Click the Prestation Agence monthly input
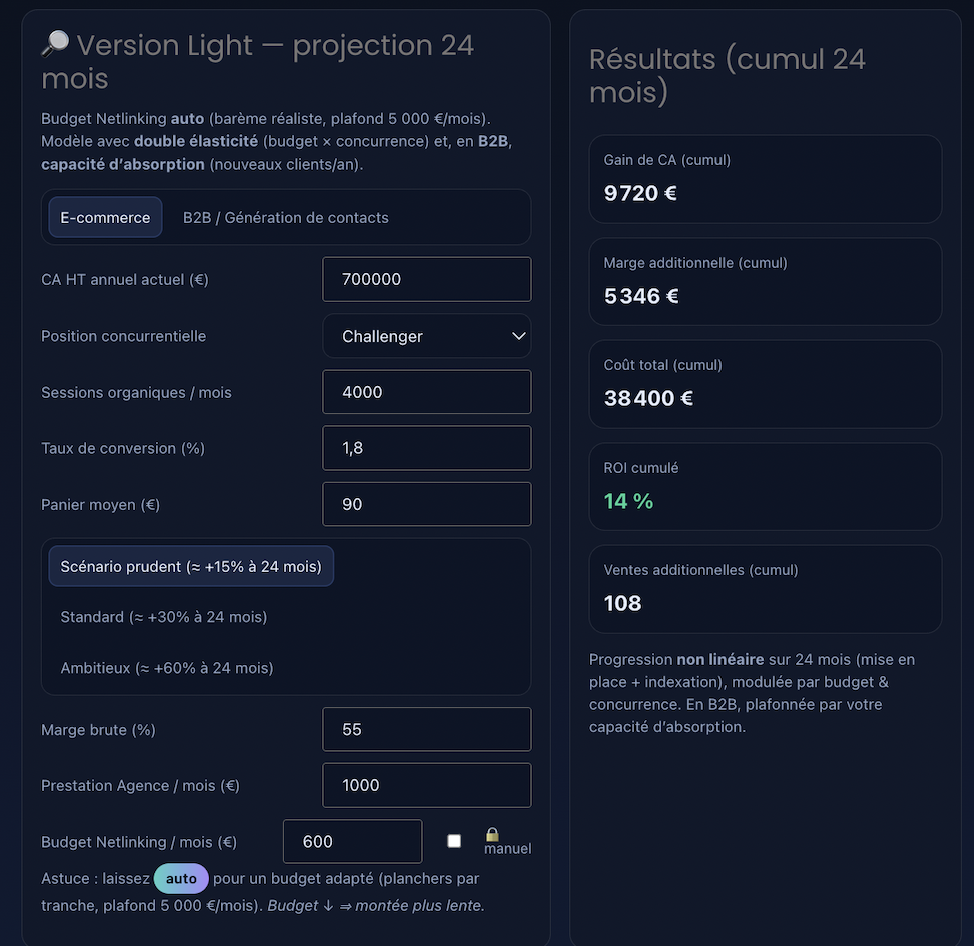The height and width of the screenshot is (946, 974). point(427,785)
